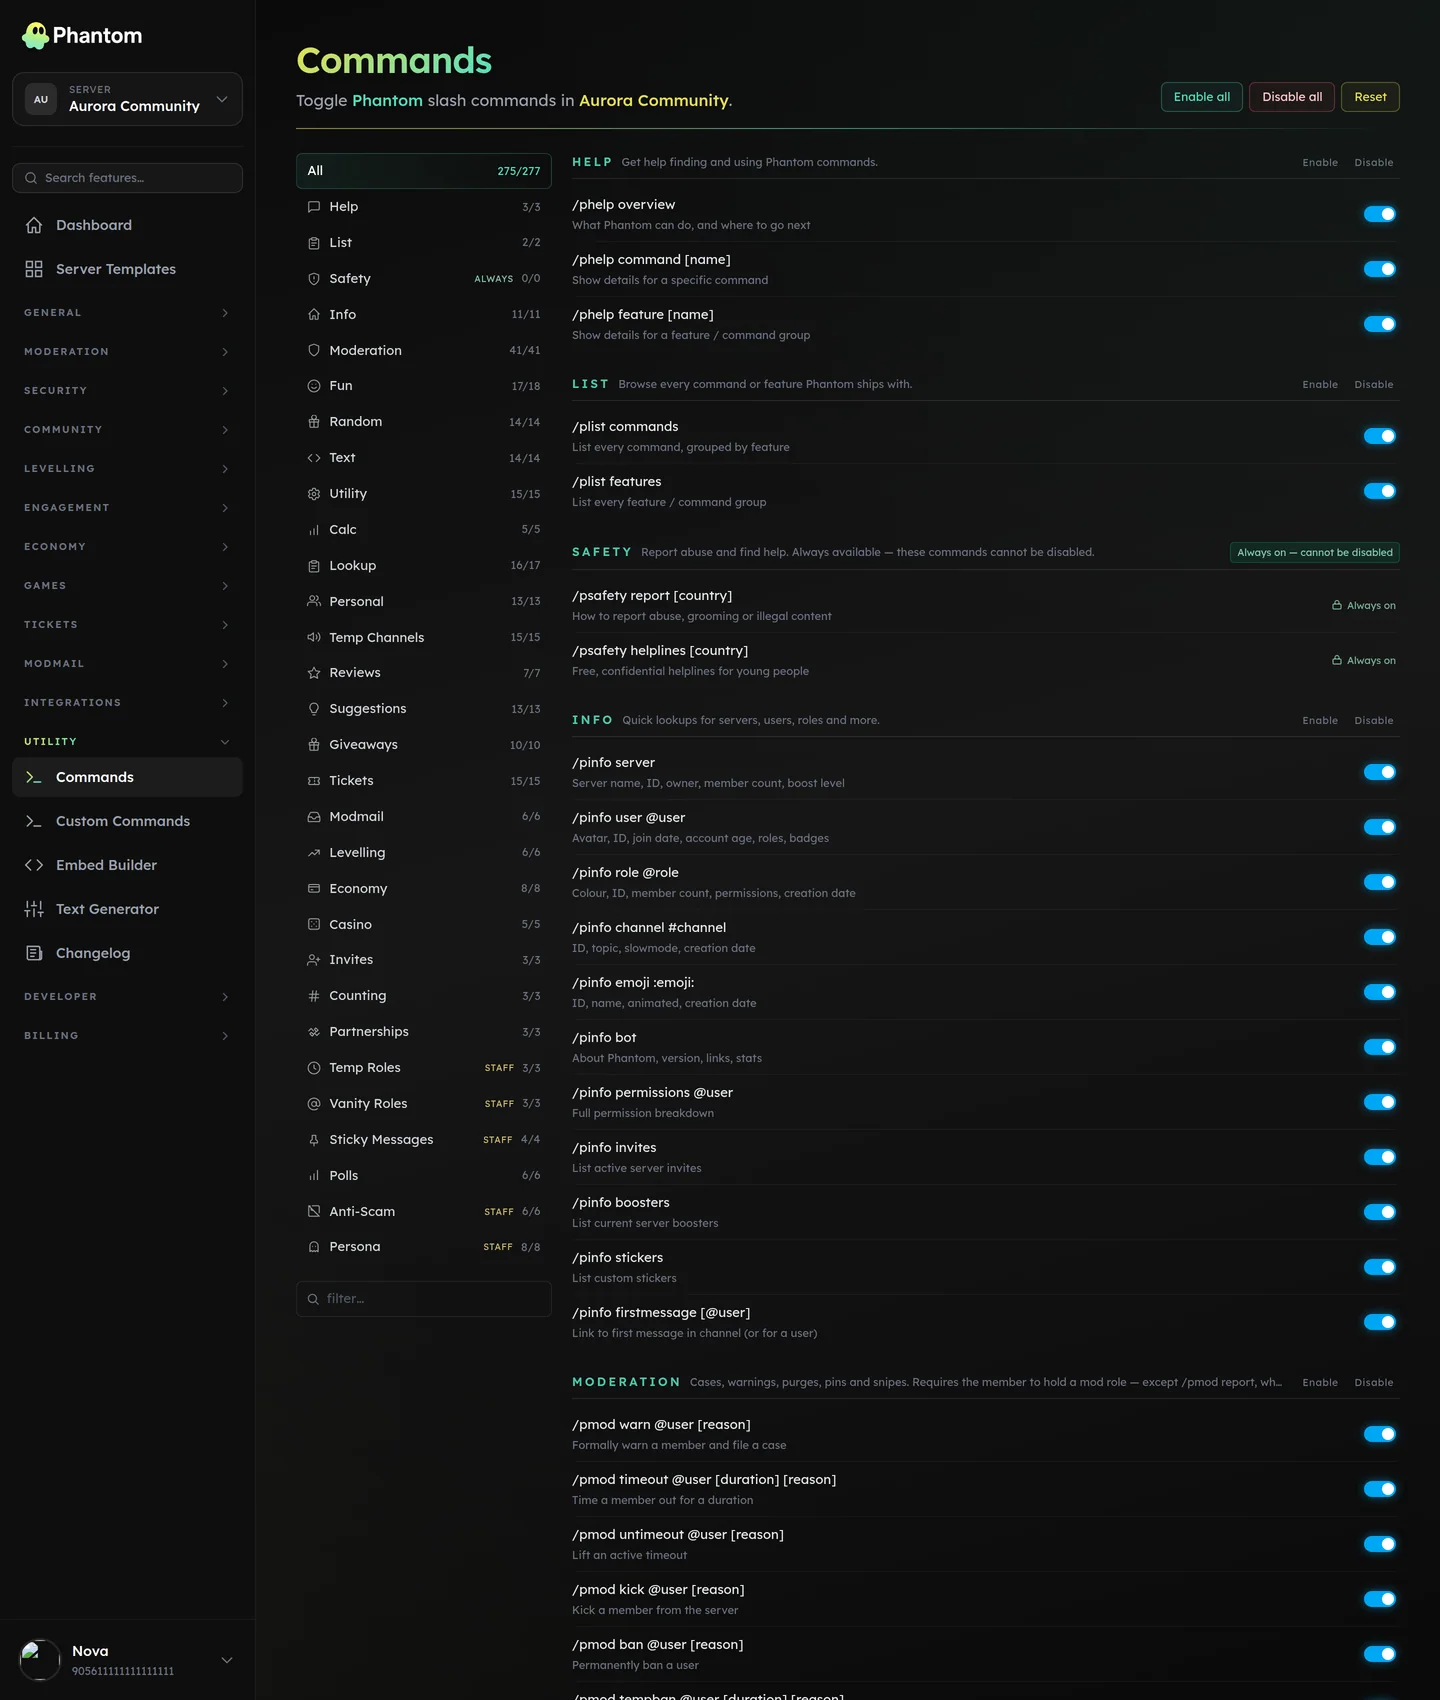Expand the Economy sidebar section
This screenshot has width=1440, height=1700.
(127, 547)
